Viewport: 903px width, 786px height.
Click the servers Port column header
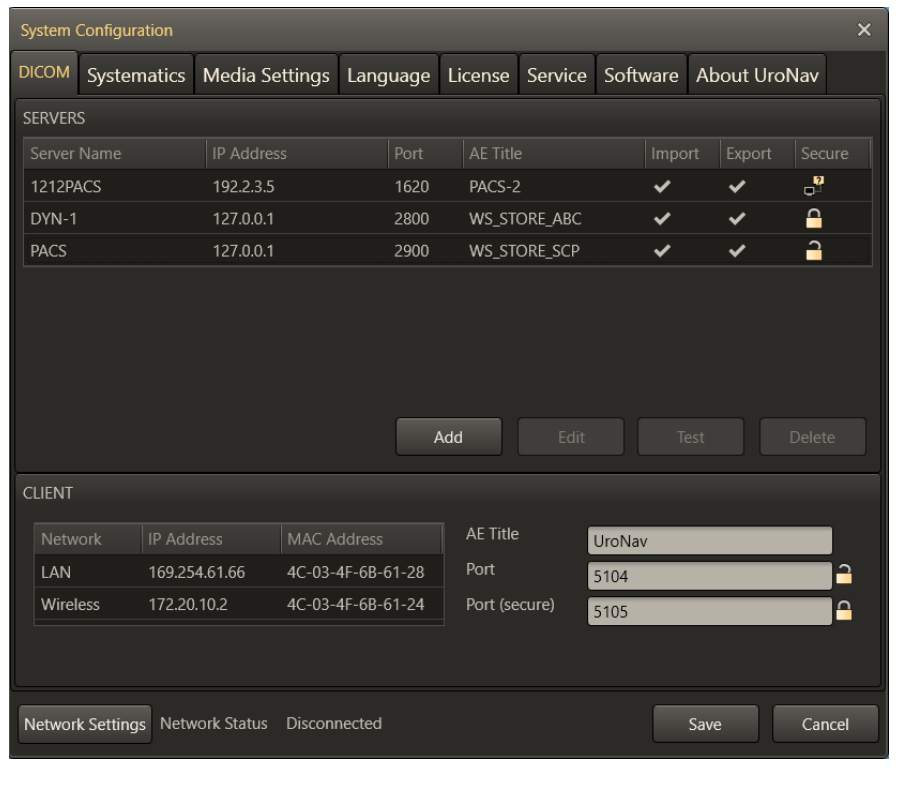426,153
